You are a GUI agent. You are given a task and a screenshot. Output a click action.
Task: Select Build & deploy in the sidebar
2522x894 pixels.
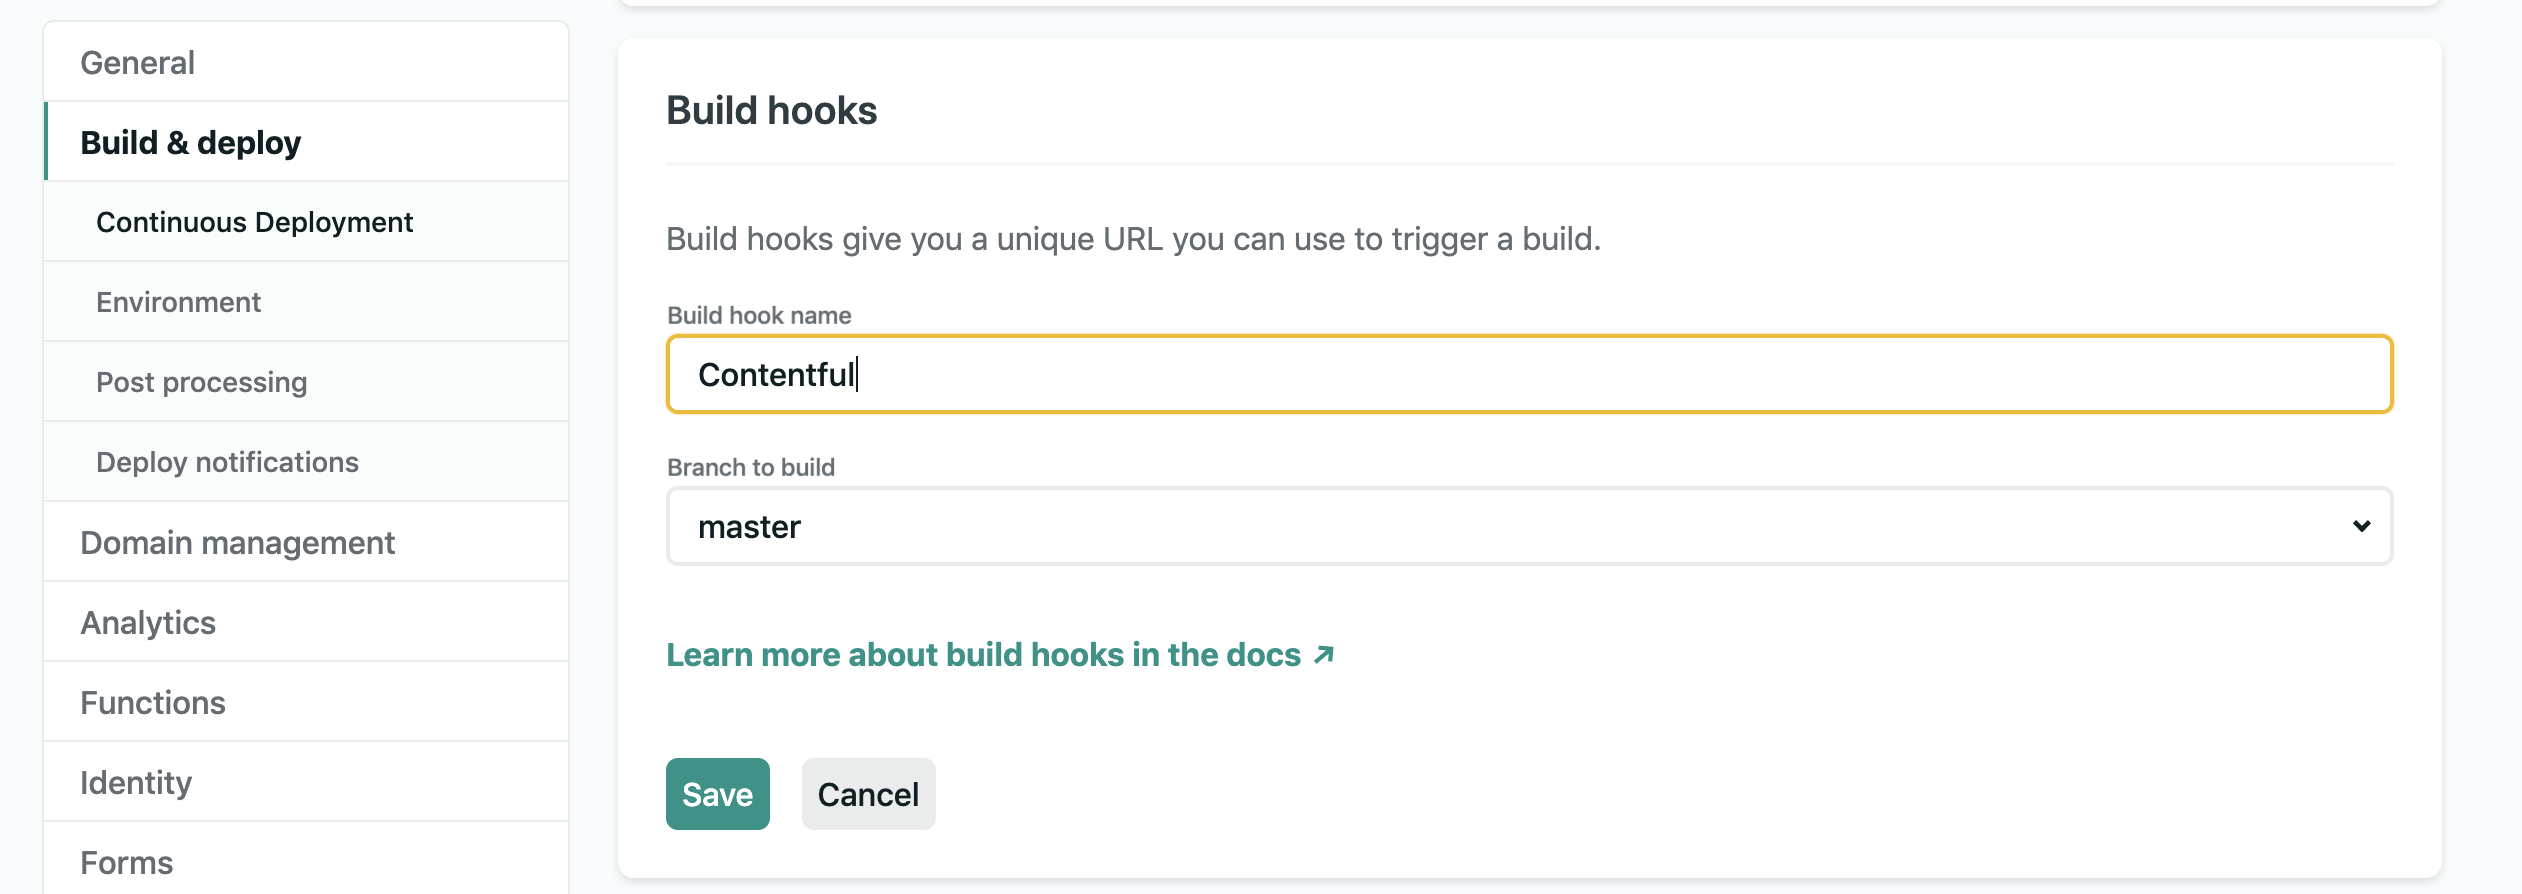[190, 143]
